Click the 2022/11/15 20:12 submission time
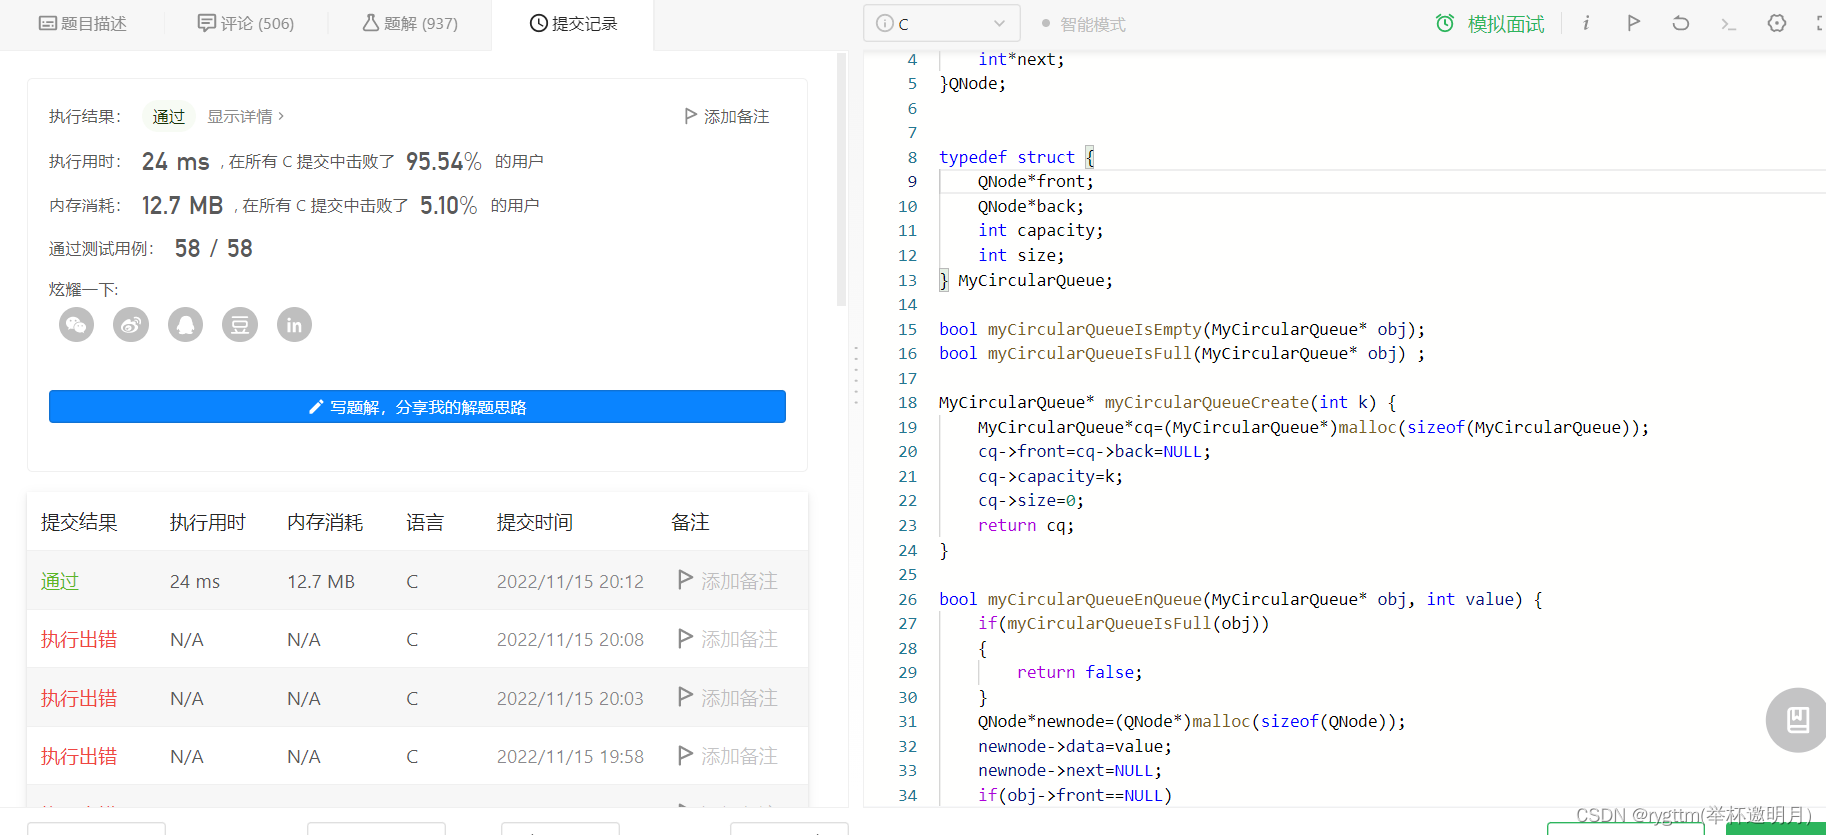 click(x=570, y=581)
